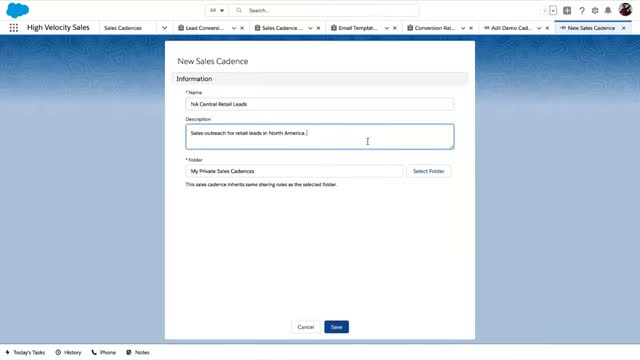Click the Select Folder button
The width and height of the screenshot is (640, 360).
click(429, 171)
